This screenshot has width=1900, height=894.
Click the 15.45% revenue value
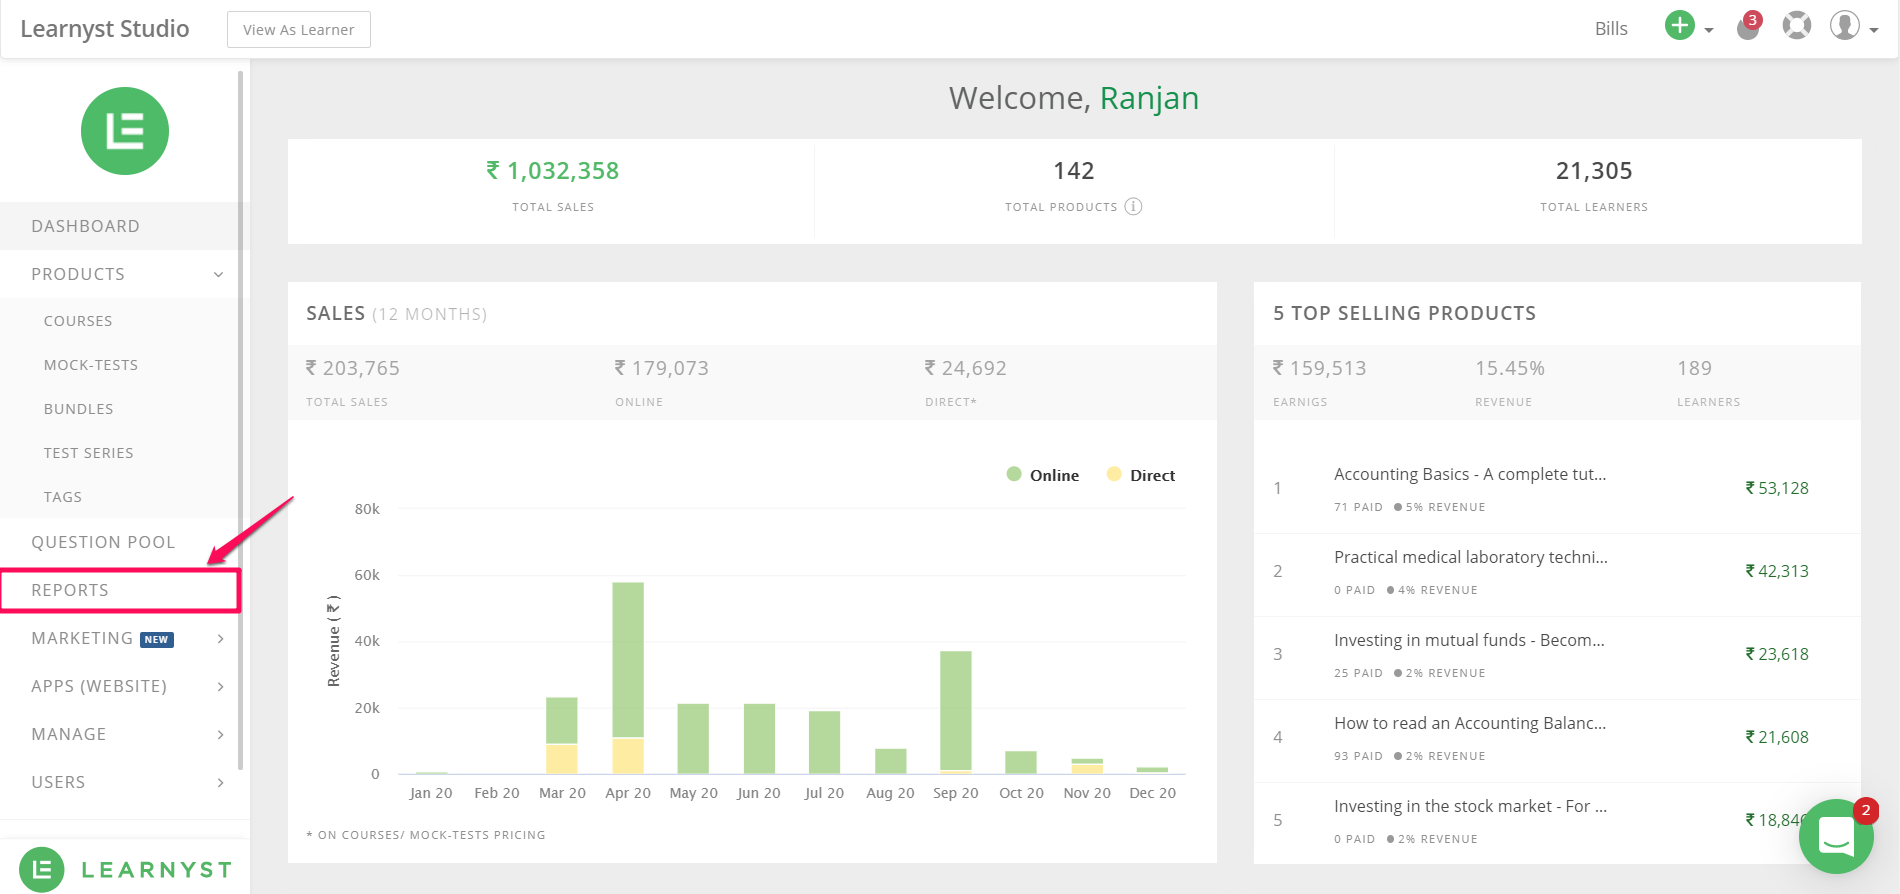click(x=1510, y=368)
